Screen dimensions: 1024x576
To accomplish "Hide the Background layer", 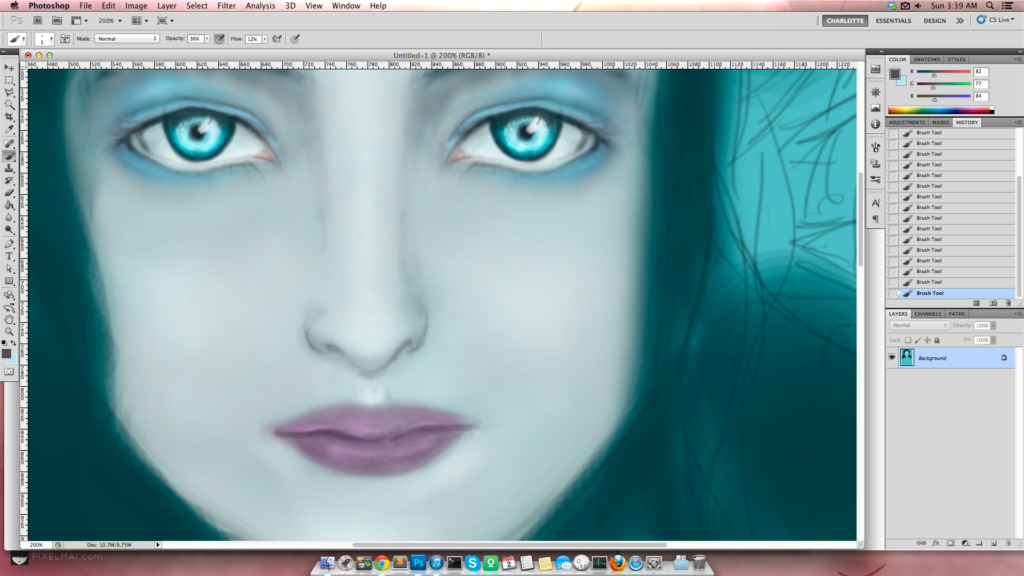I will coord(892,358).
